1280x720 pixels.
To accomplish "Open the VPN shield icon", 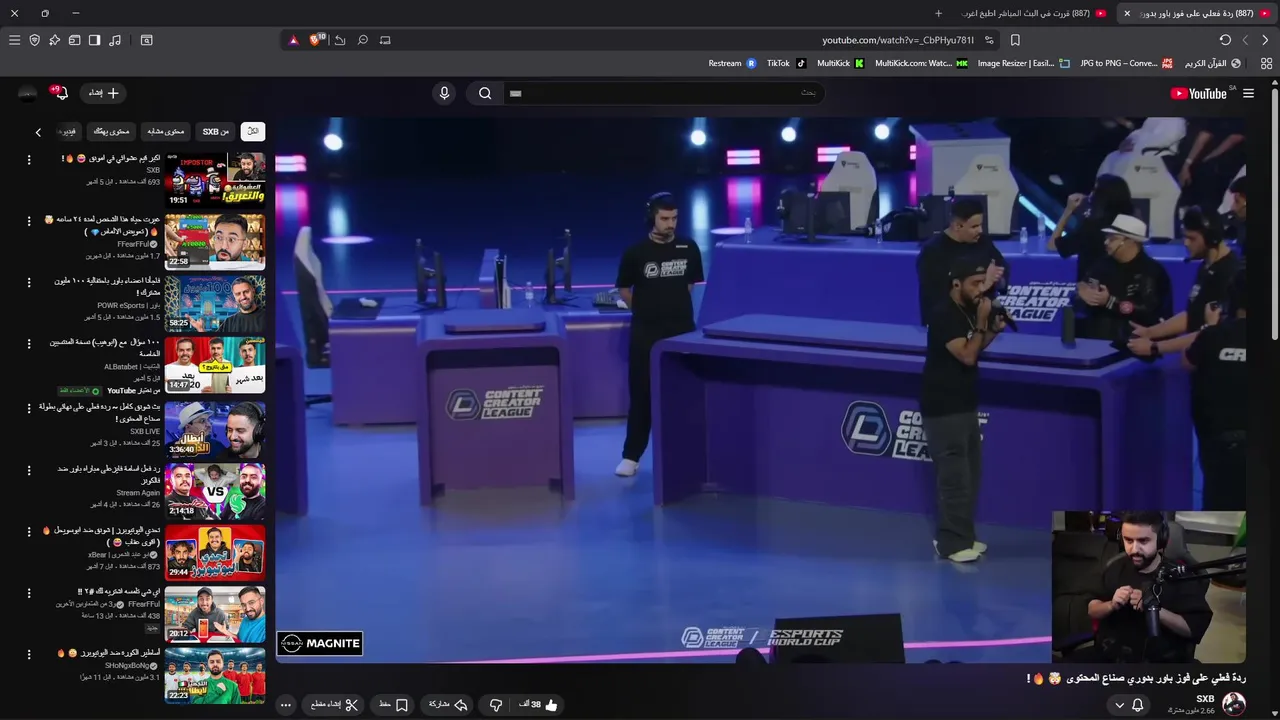I will click(34, 40).
